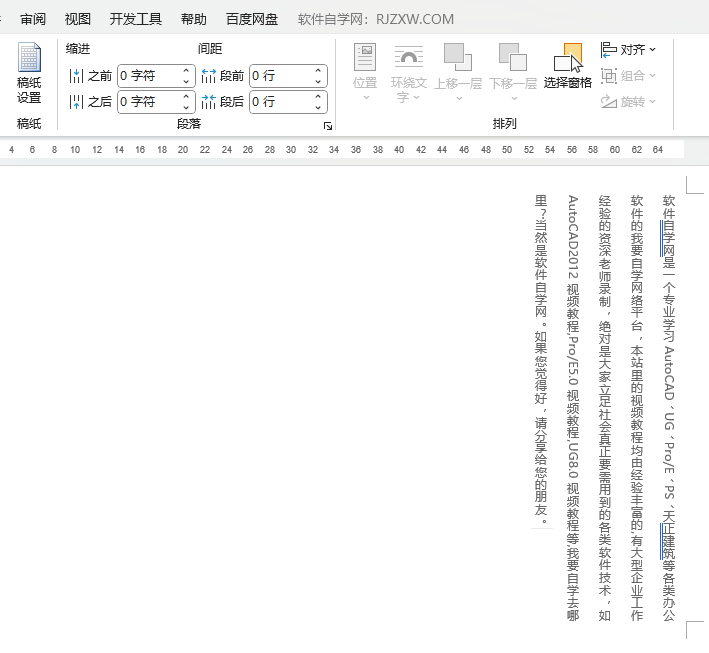The width and height of the screenshot is (709, 653).
Task: Open the 审阅 ribbon tab
Action: (x=33, y=19)
